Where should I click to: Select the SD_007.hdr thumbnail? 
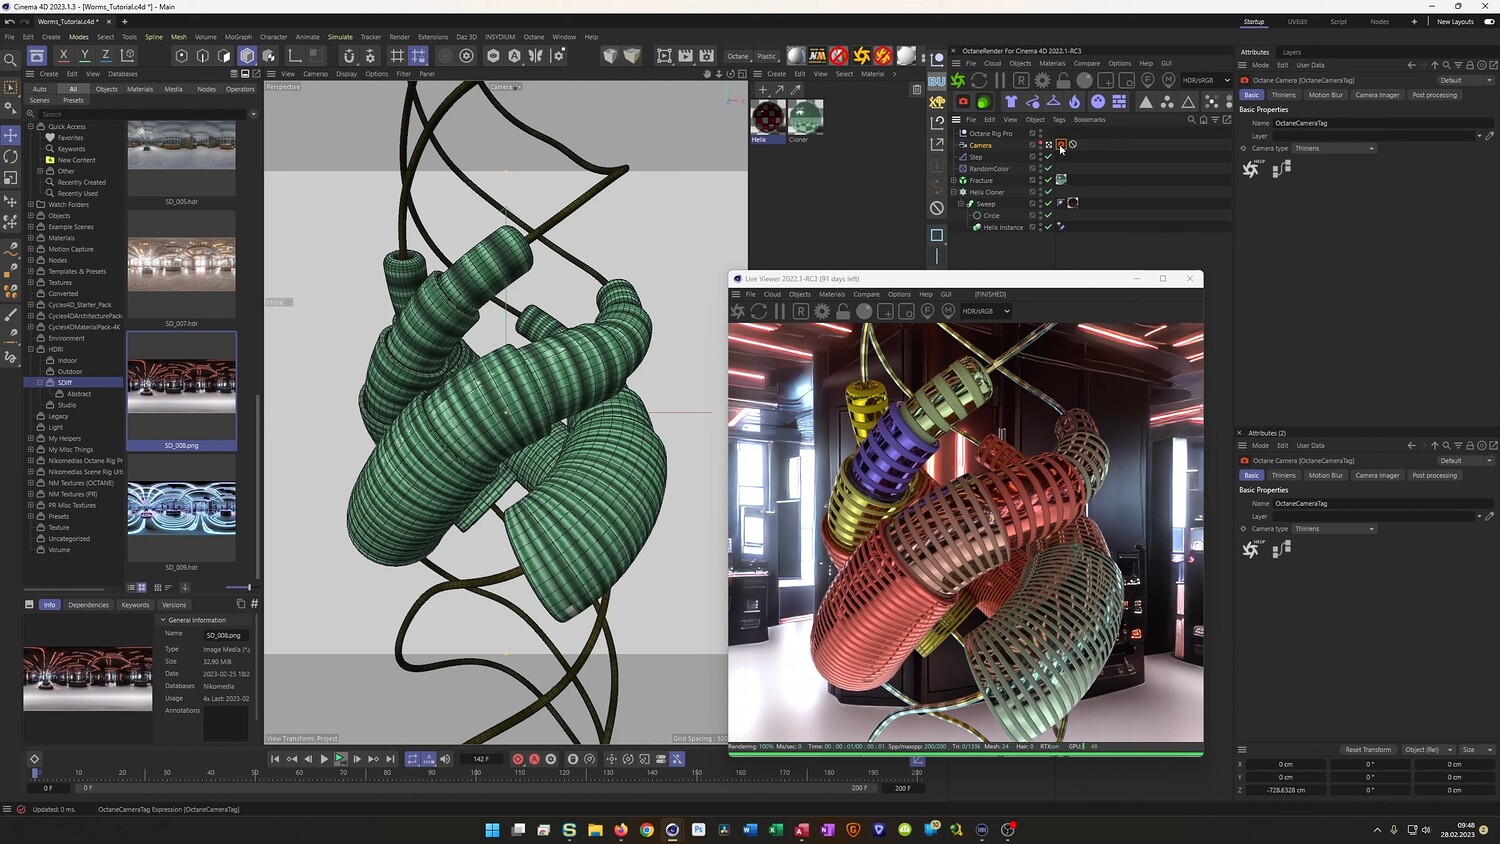182,263
